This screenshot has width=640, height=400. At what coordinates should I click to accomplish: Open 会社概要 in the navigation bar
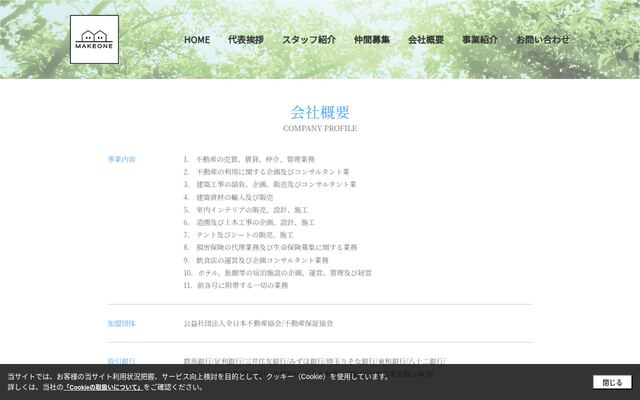click(x=426, y=40)
